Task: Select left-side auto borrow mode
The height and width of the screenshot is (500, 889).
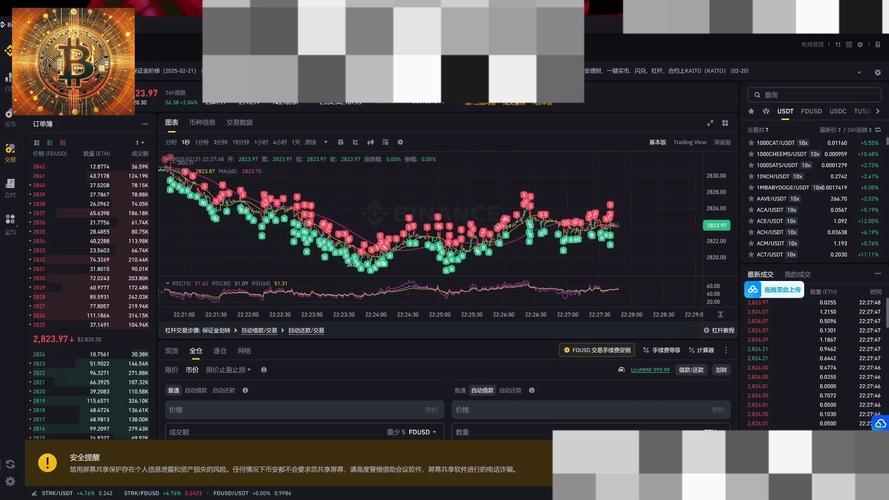Action: (x=196, y=390)
